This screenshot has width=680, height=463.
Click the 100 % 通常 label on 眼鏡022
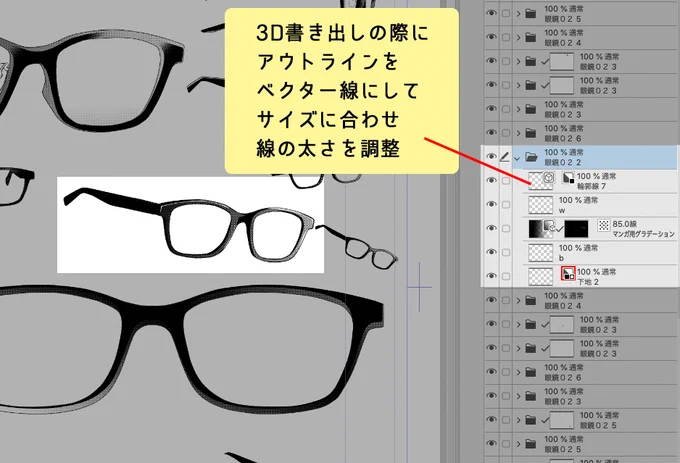tap(564, 152)
